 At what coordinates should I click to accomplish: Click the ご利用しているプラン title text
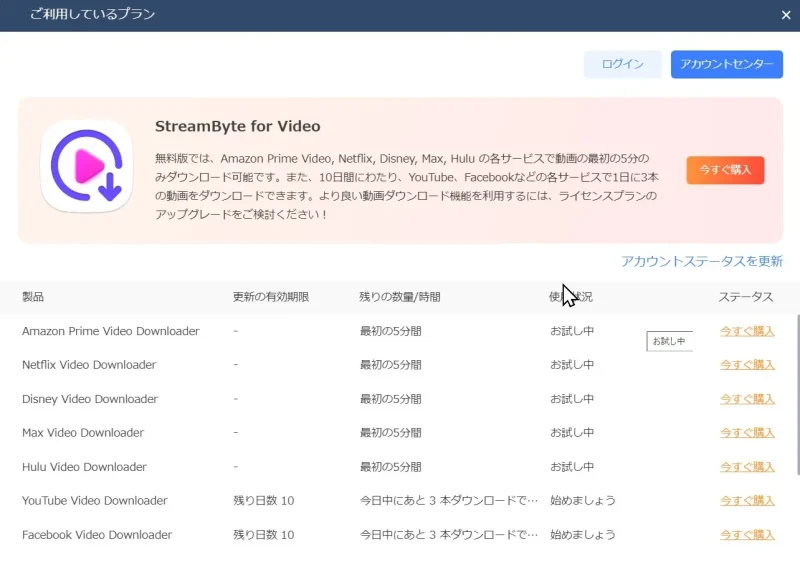coord(92,14)
